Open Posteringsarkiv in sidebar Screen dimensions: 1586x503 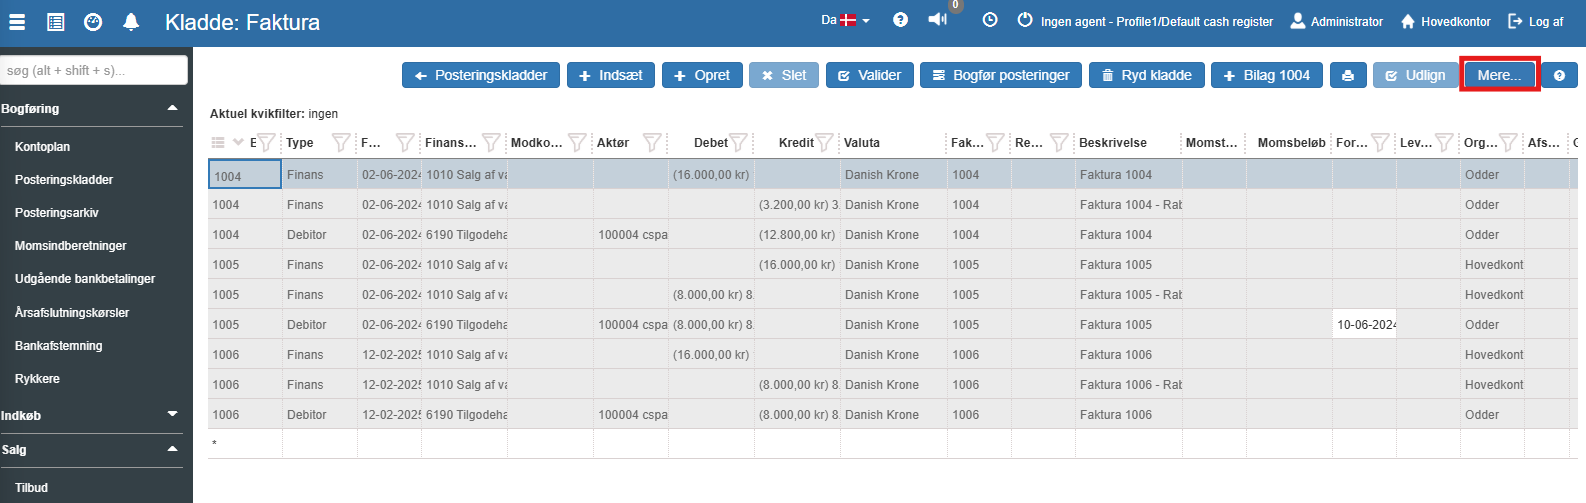[57, 213]
